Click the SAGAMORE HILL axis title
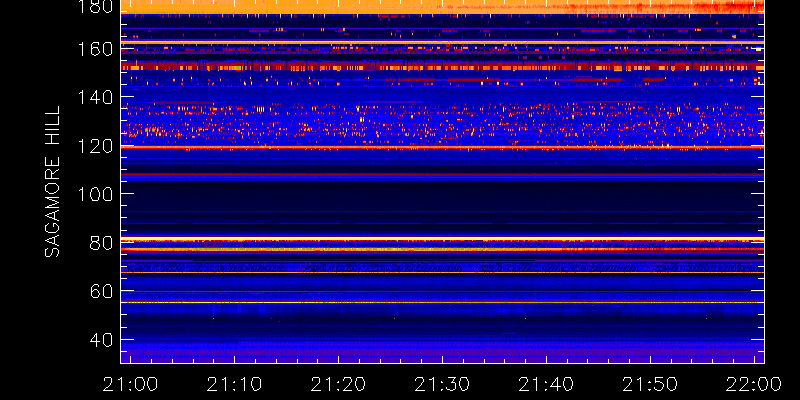The height and width of the screenshot is (400, 800). tap(52, 182)
